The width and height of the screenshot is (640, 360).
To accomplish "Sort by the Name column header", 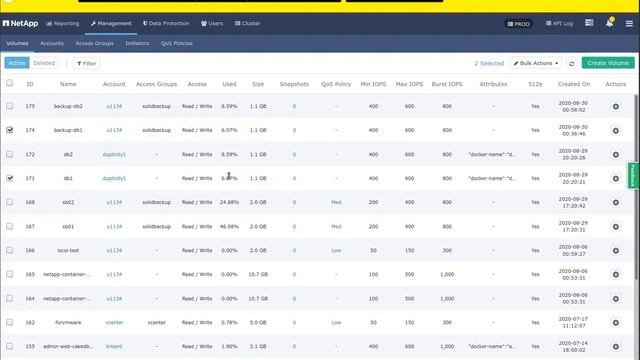I will pos(68,84).
